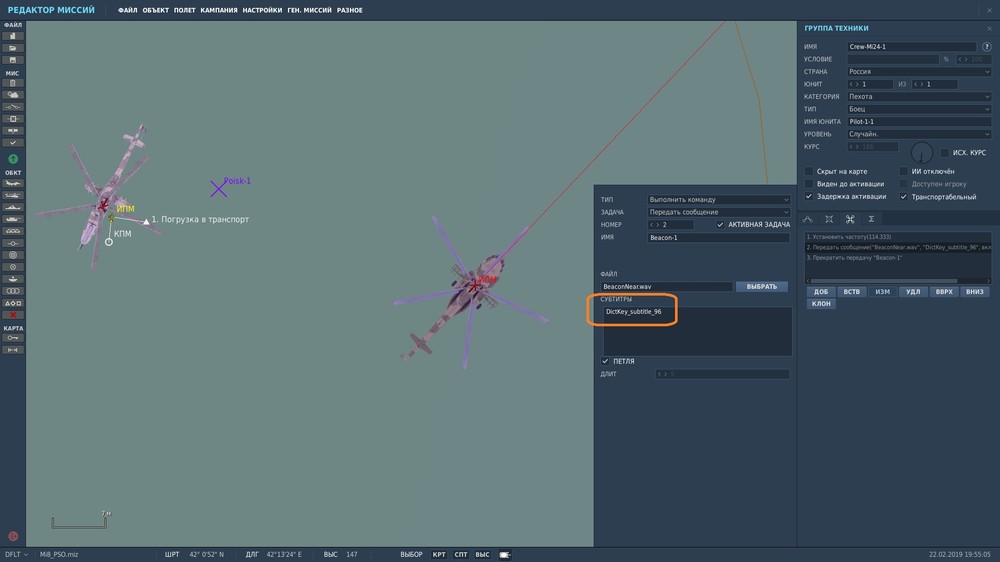Enable ИИ отключён checkbox
This screenshot has height=562, width=1000.
904,172
